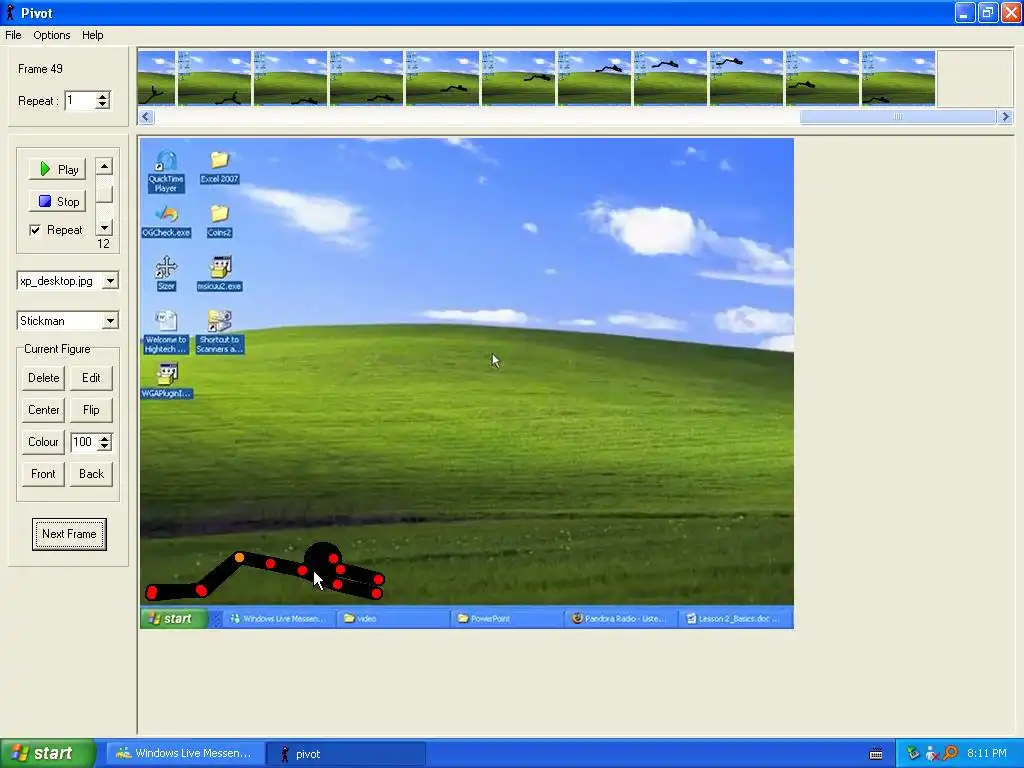This screenshot has height=768, width=1024.
Task: Open the File menu
Action: (13, 35)
